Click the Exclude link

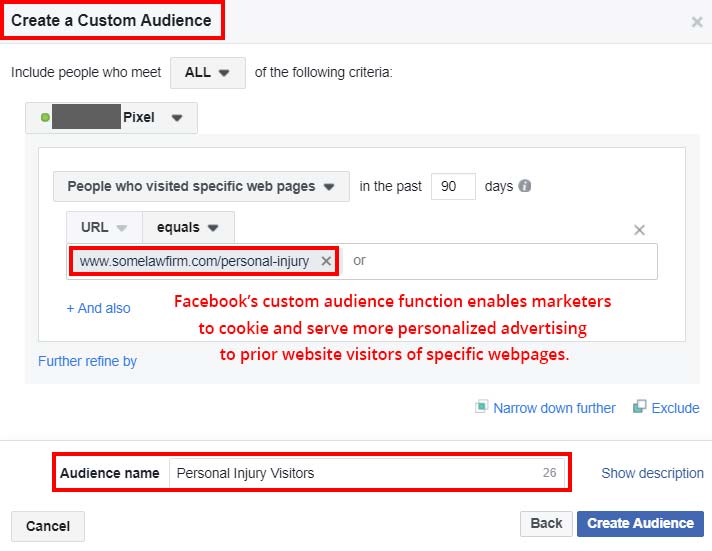point(675,408)
